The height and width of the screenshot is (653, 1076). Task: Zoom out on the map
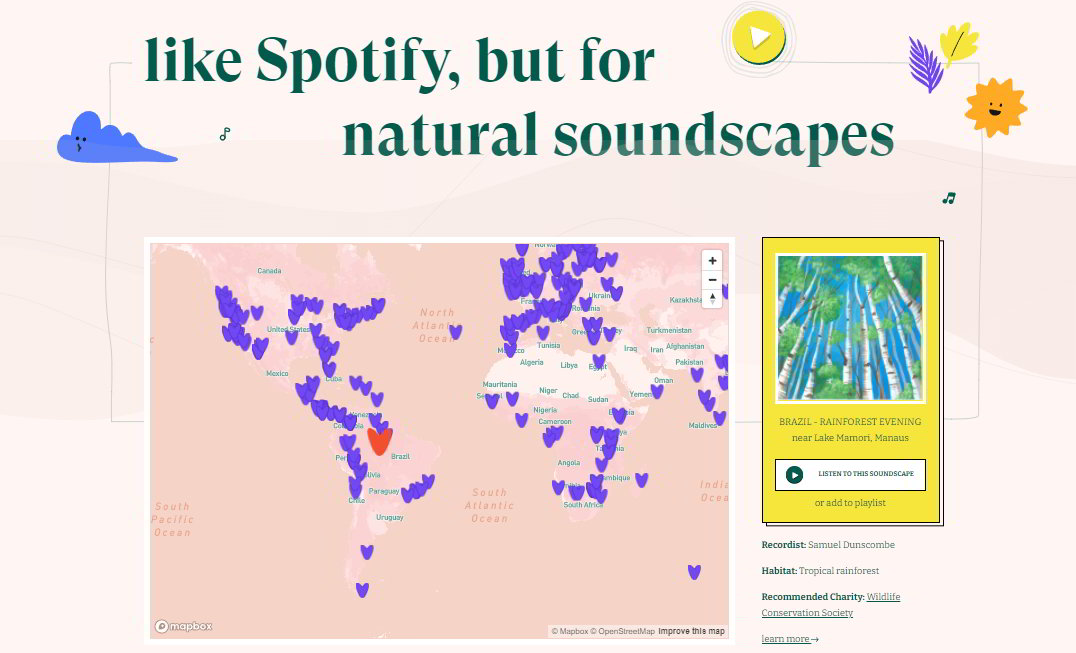[x=712, y=280]
